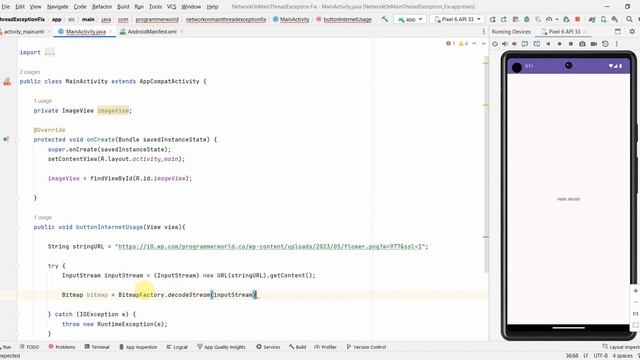Start emulator screen recording icon
640x360 pixels.
coord(594,44)
